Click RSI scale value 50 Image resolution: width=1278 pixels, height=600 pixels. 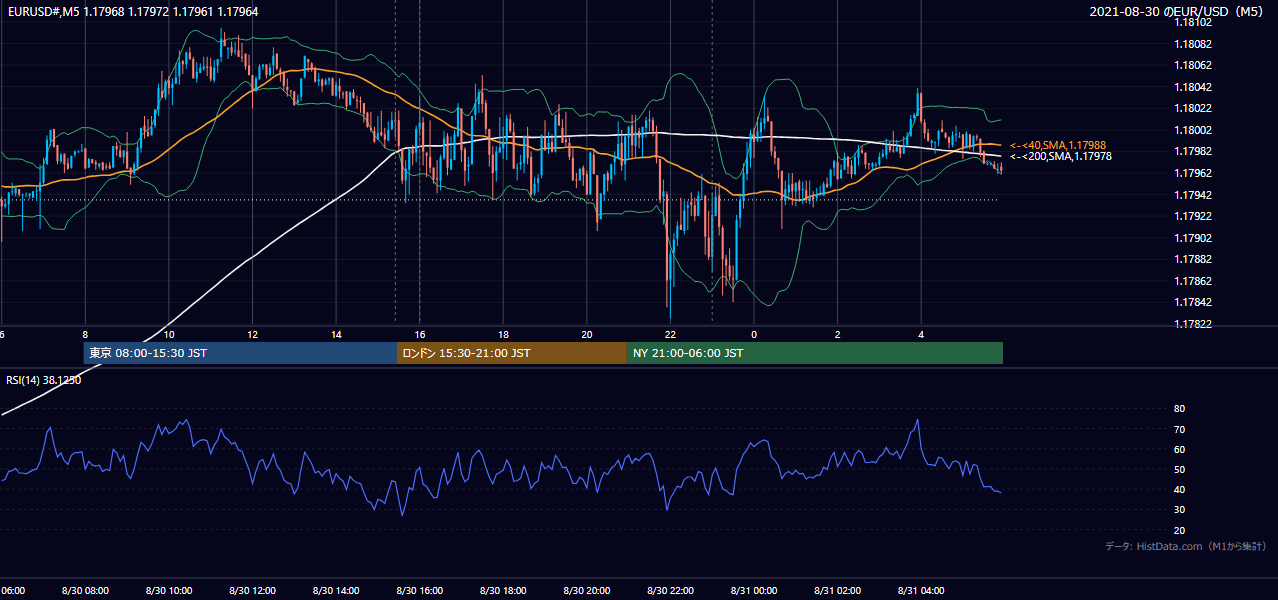coord(1179,470)
